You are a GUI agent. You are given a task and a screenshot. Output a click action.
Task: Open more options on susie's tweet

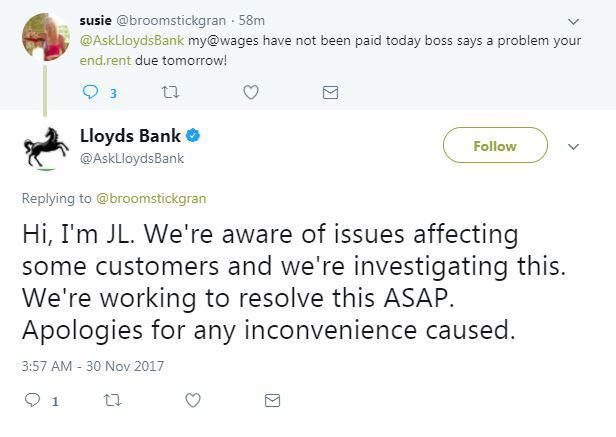coord(574,21)
